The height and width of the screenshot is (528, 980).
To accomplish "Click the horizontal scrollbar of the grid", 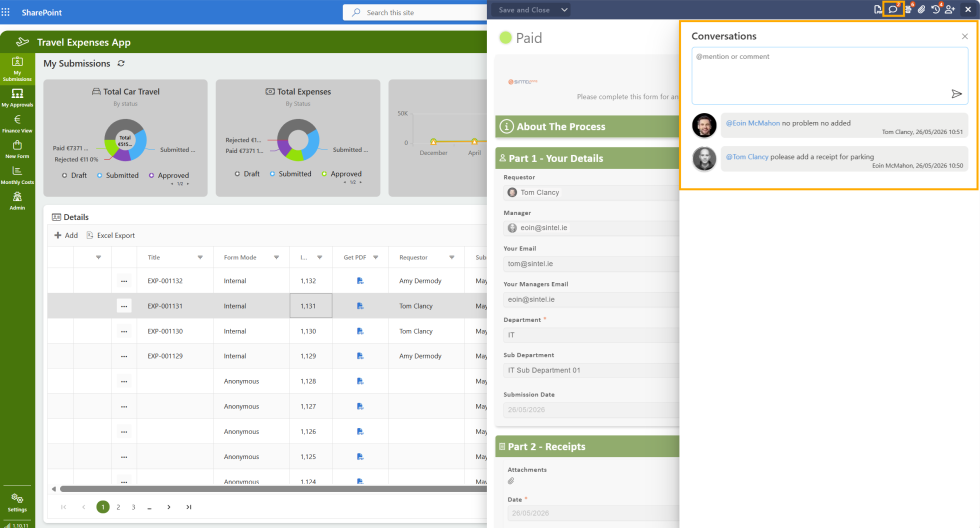I will (x=272, y=489).
